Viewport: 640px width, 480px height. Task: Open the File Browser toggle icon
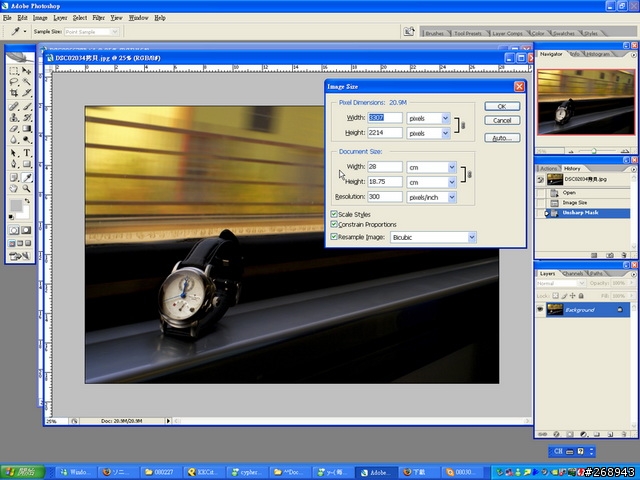(409, 31)
